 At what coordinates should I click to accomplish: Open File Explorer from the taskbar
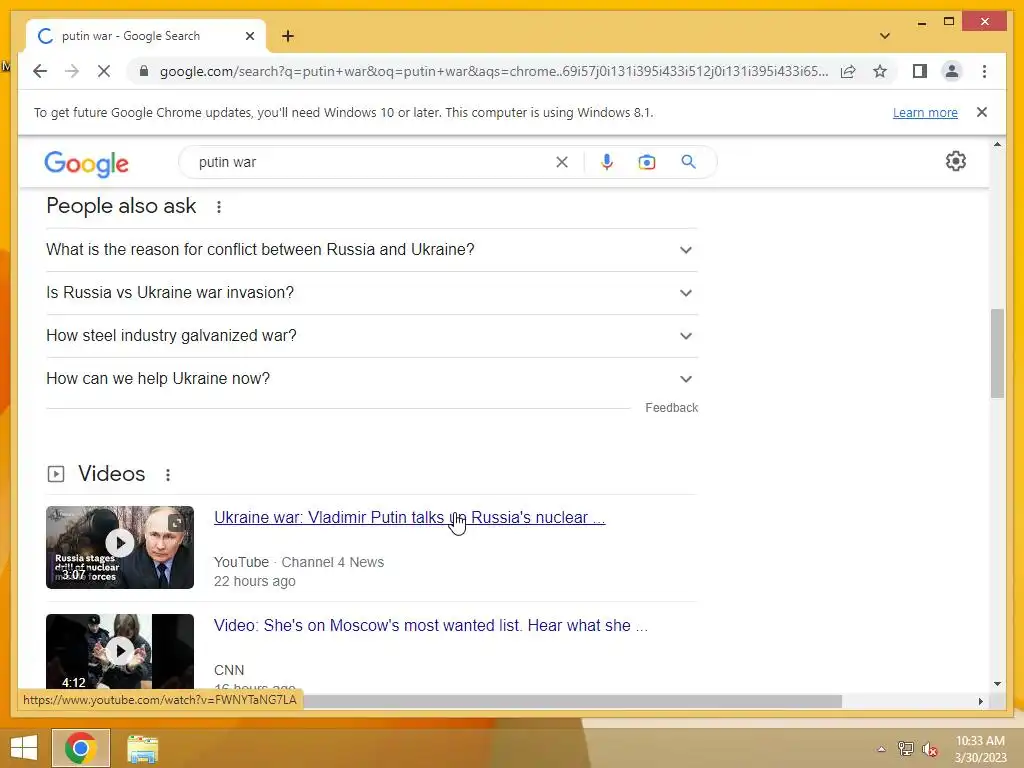click(142, 749)
